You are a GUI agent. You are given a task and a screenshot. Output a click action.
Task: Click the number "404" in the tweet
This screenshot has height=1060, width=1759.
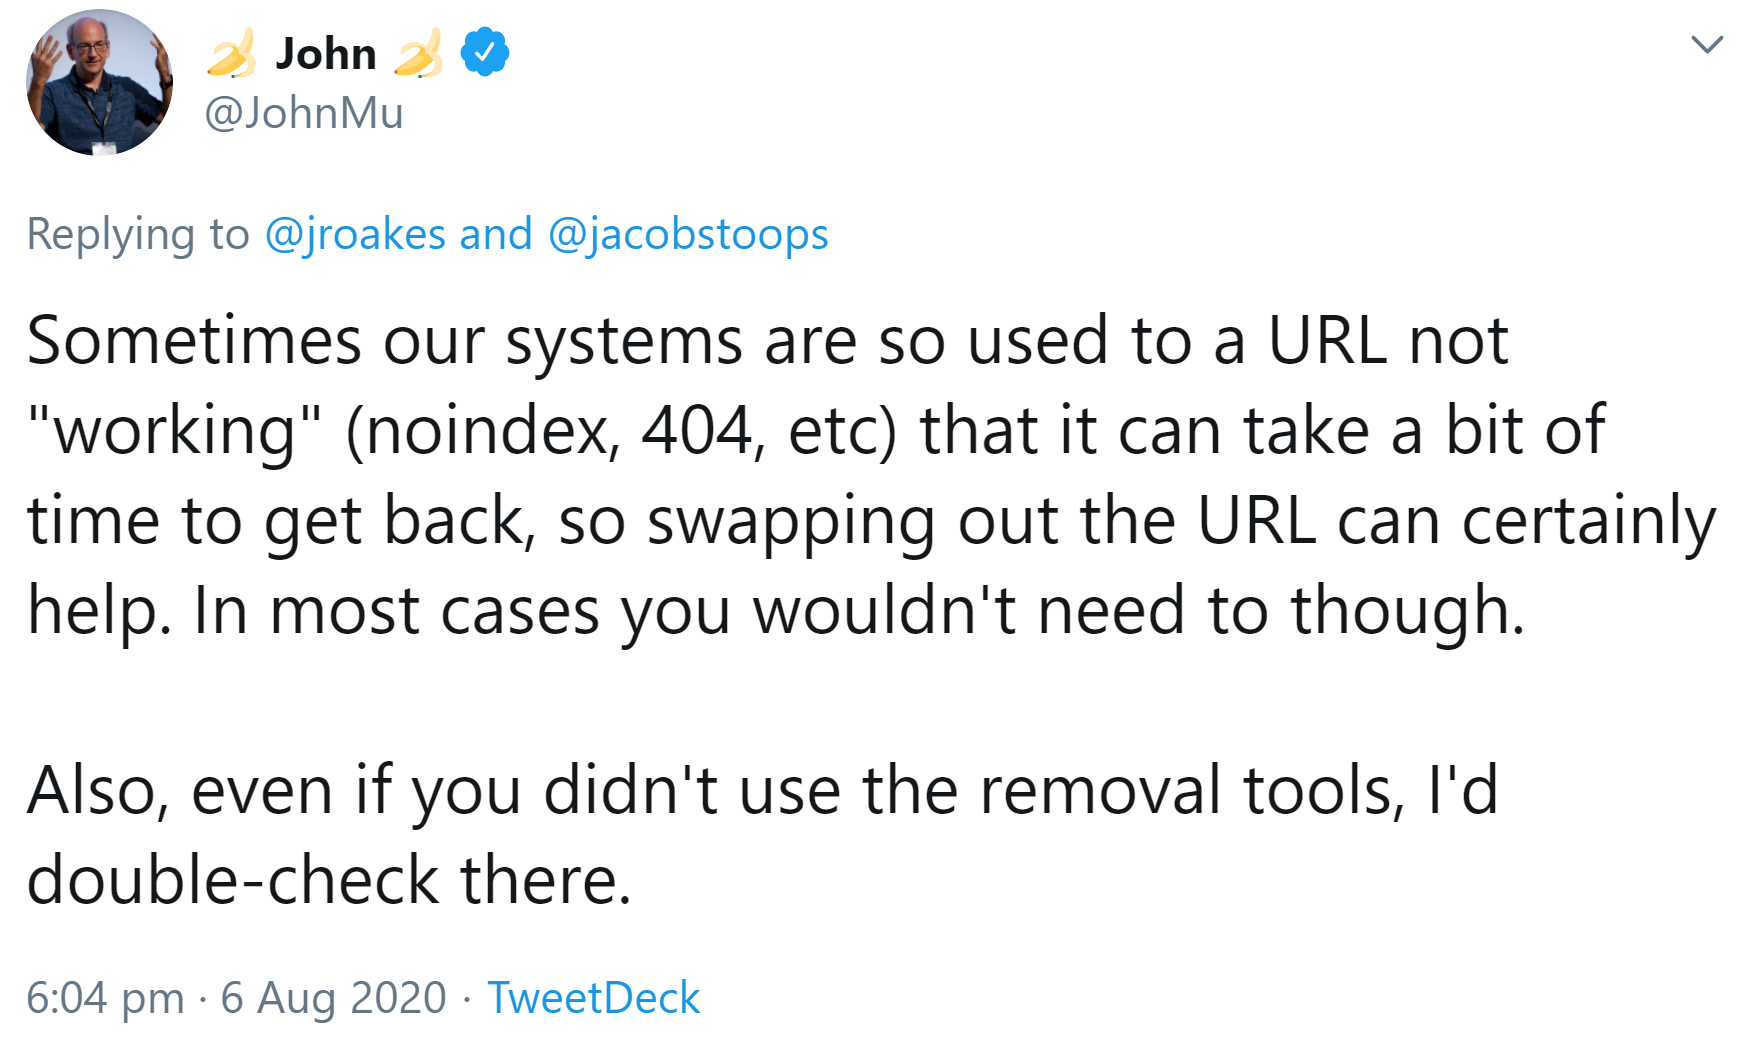pyautogui.click(x=697, y=431)
